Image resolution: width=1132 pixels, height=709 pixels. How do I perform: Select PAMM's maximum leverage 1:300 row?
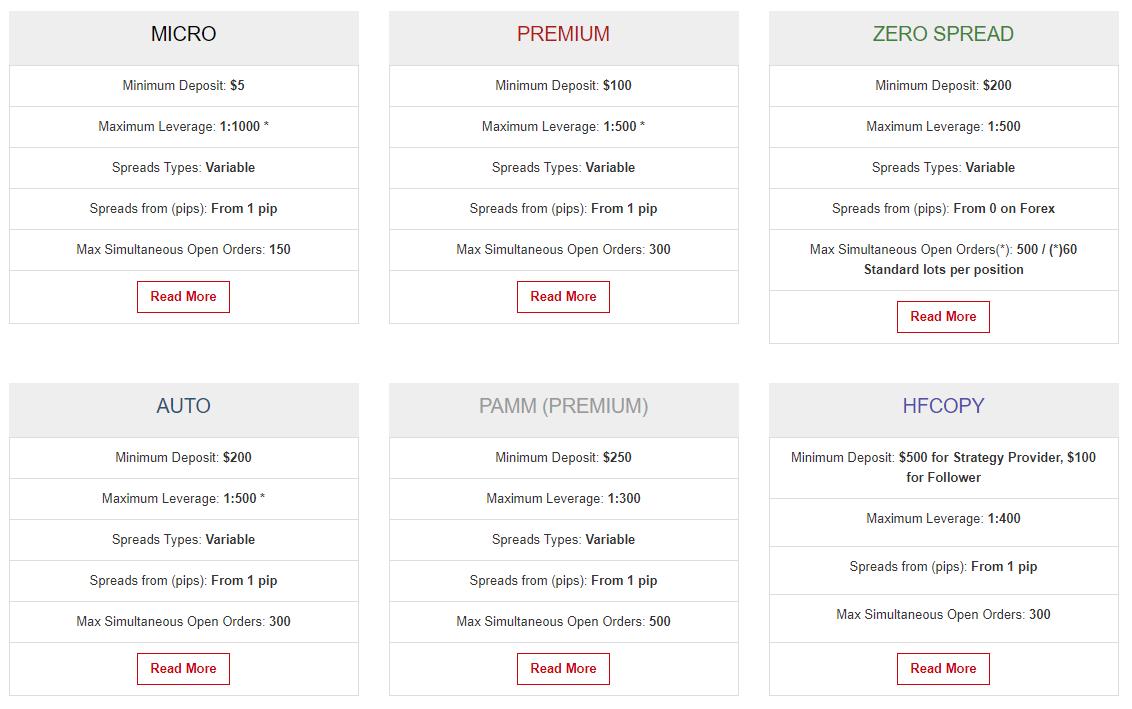563,499
